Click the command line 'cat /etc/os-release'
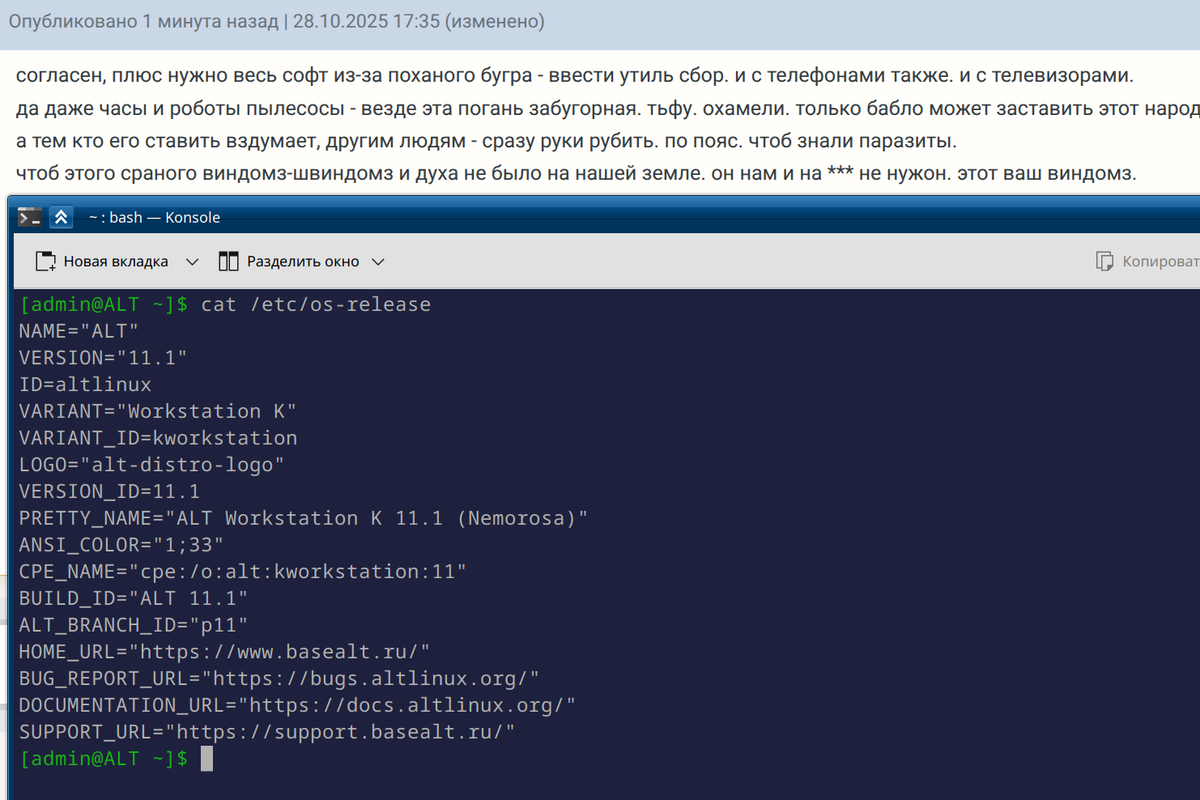Screen dimensions: 1200x800 tap(316, 304)
